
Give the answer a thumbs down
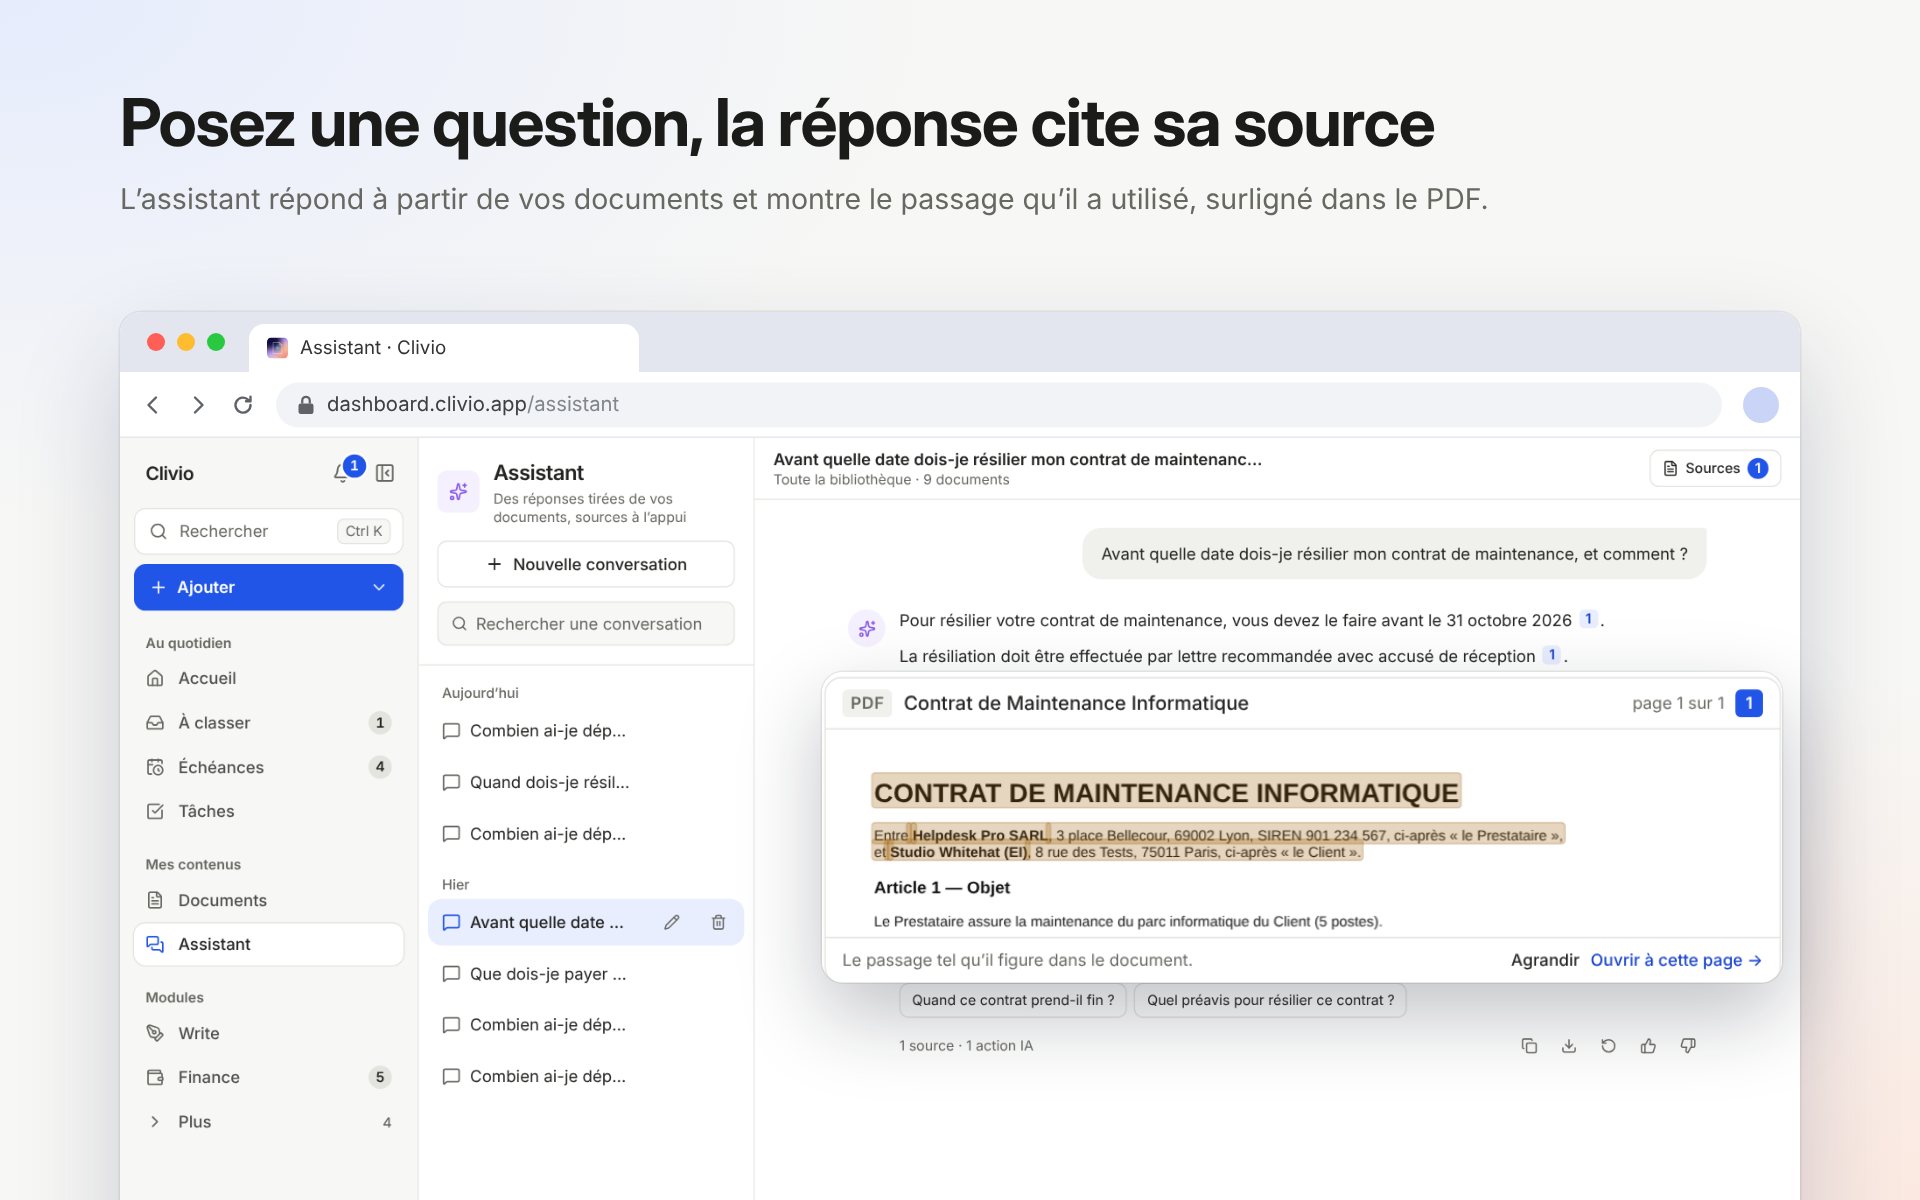click(x=1688, y=1046)
